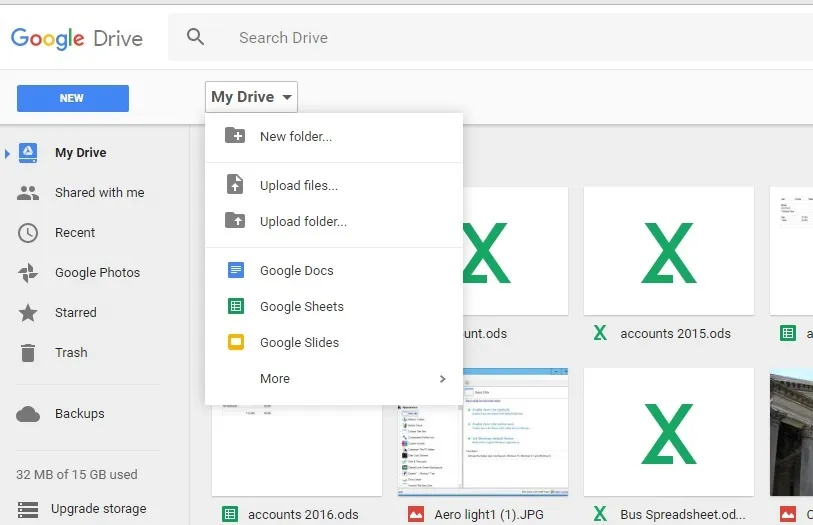Click the Trash bin icon
The height and width of the screenshot is (525, 813).
click(x=28, y=352)
